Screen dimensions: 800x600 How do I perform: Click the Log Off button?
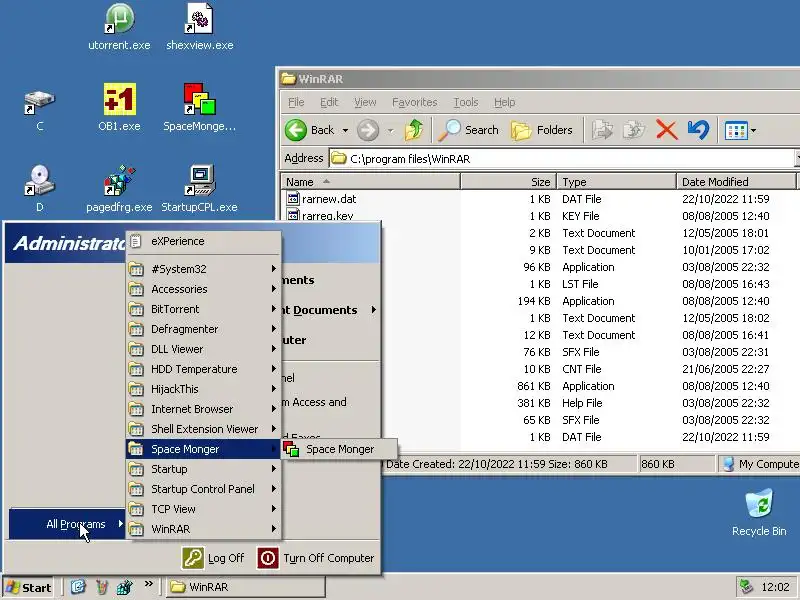214,558
